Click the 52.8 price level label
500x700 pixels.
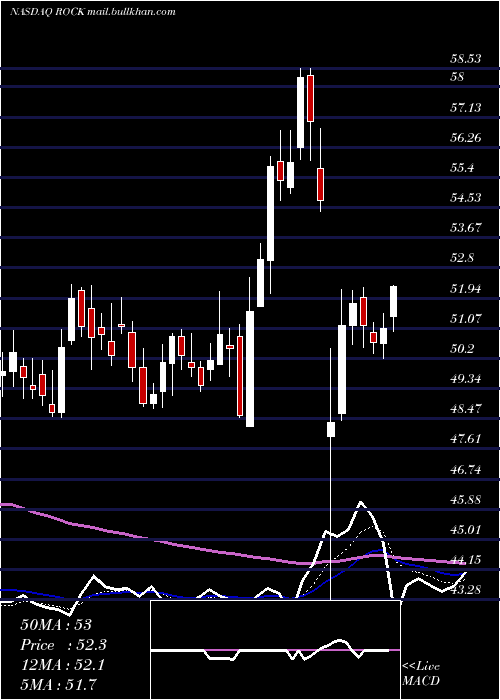[462, 258]
